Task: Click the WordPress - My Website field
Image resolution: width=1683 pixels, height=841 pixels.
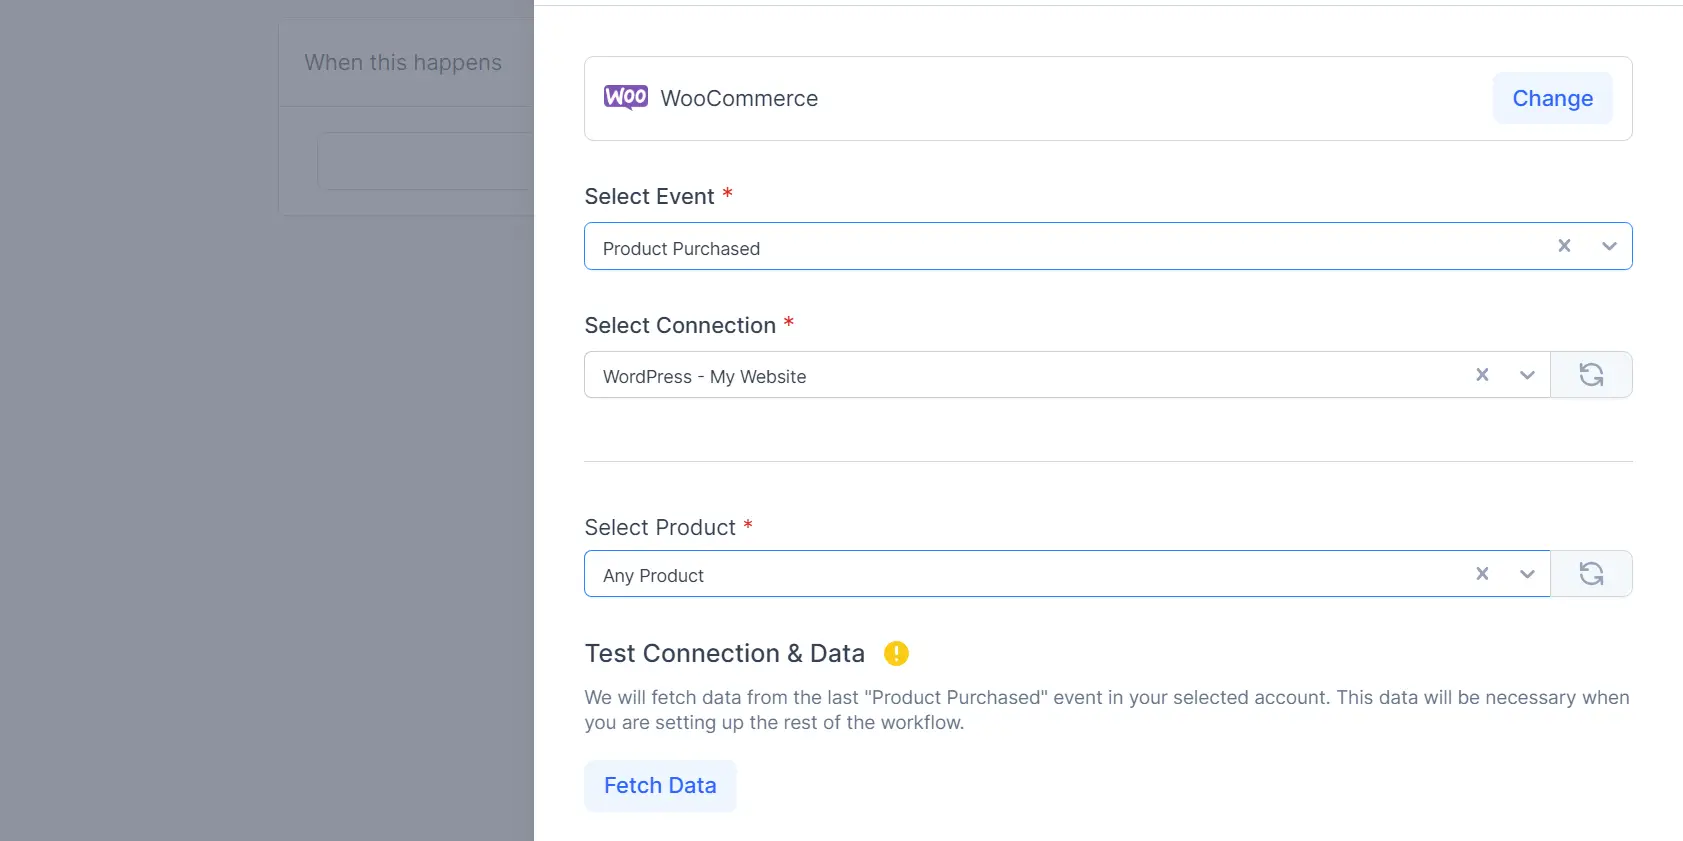Action: tap(1067, 375)
